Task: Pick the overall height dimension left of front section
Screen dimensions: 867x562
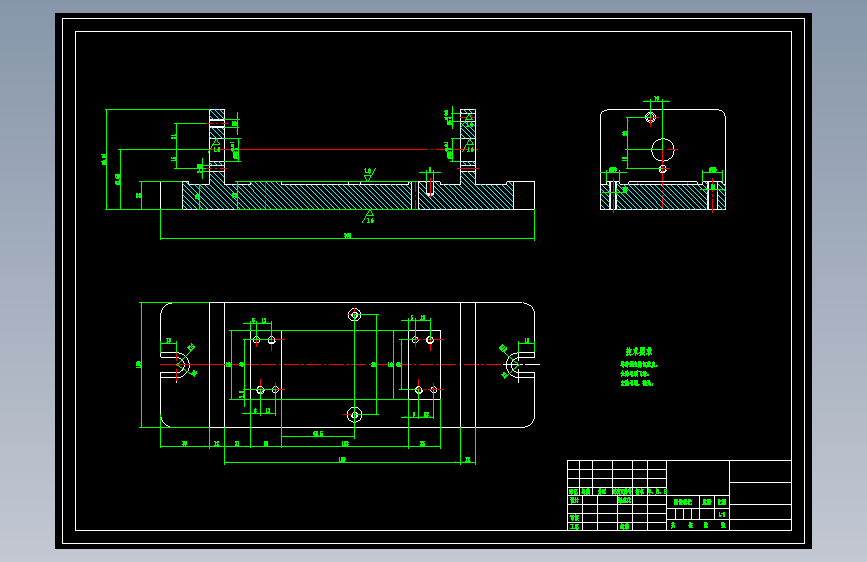Action: point(106,159)
